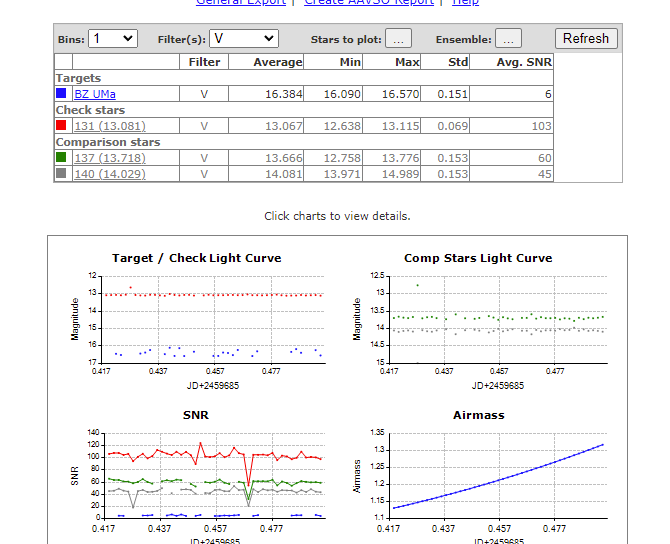Open the BZ UMa target link
670x544 pixels.
point(95,94)
